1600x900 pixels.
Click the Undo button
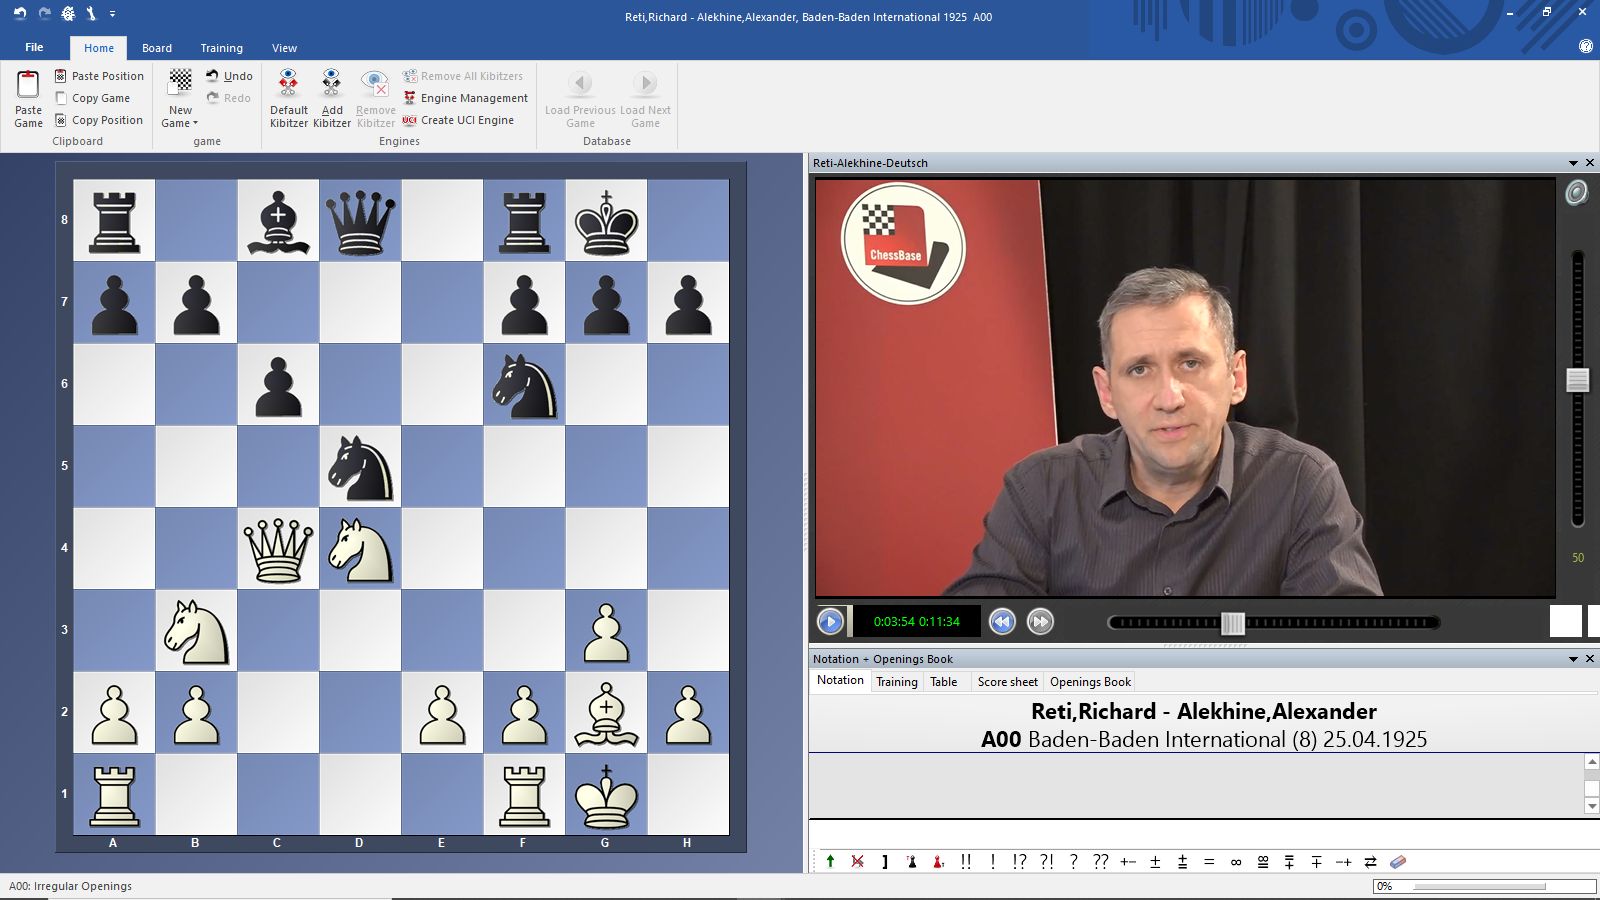[229, 76]
